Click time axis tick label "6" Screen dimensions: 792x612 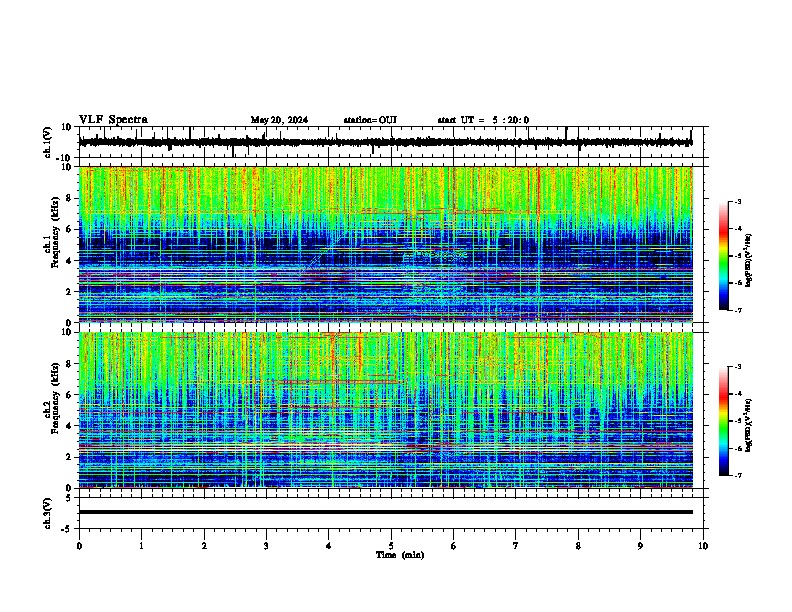click(454, 546)
